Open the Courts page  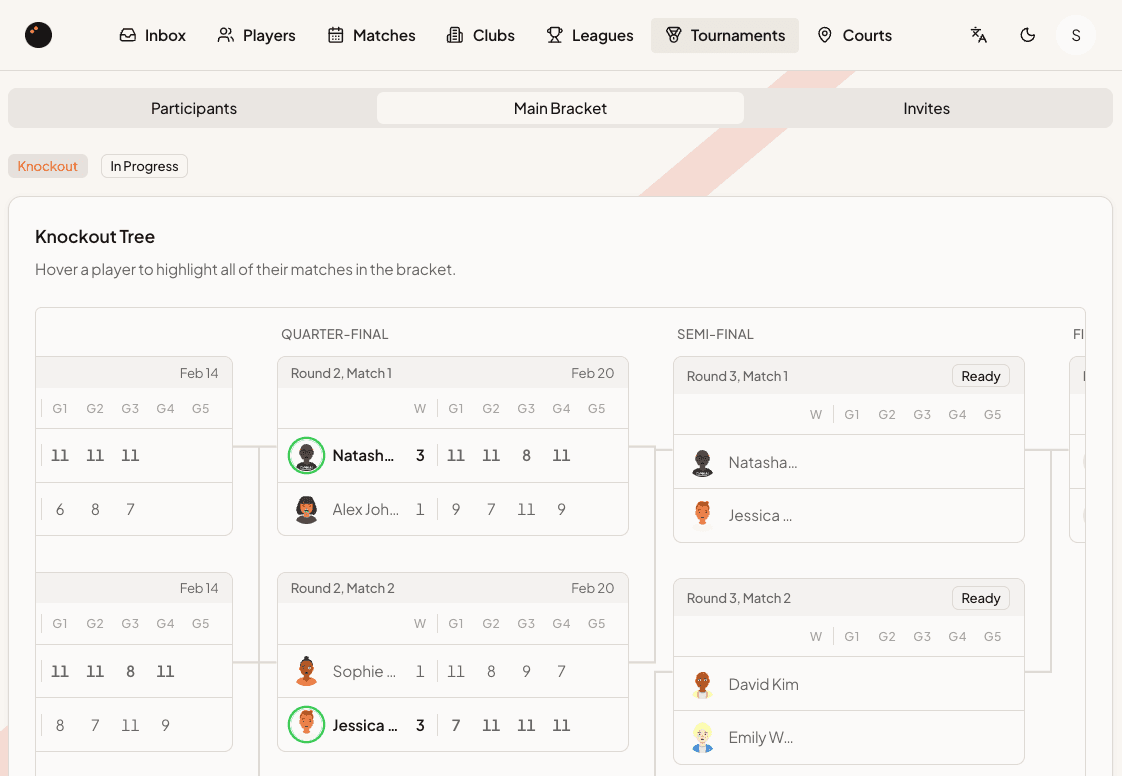854,35
